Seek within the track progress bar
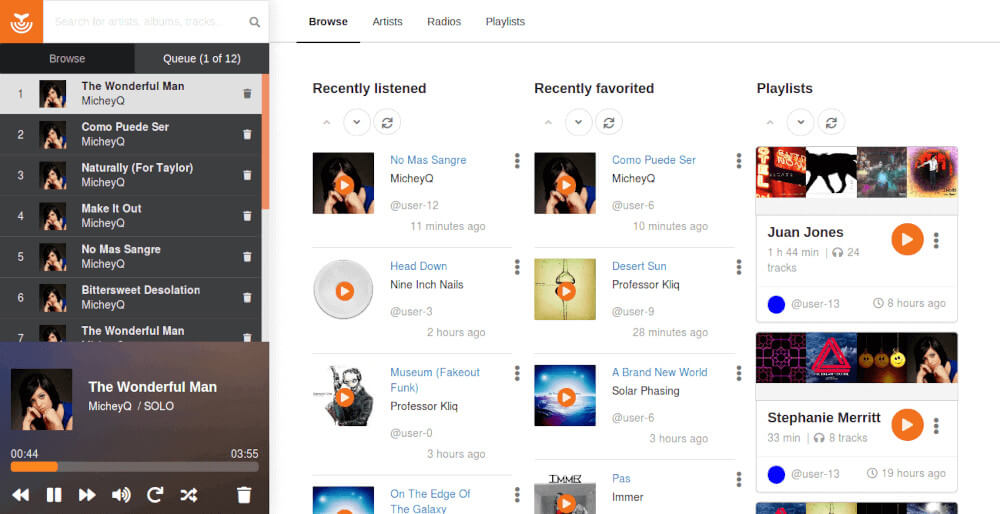Screen dimensions: 1000x514 click(134, 467)
